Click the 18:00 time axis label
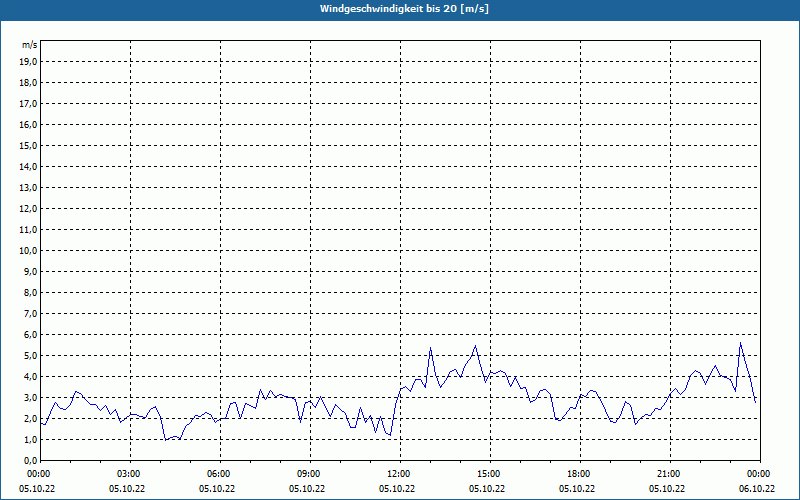The width and height of the screenshot is (800, 500). [579, 474]
